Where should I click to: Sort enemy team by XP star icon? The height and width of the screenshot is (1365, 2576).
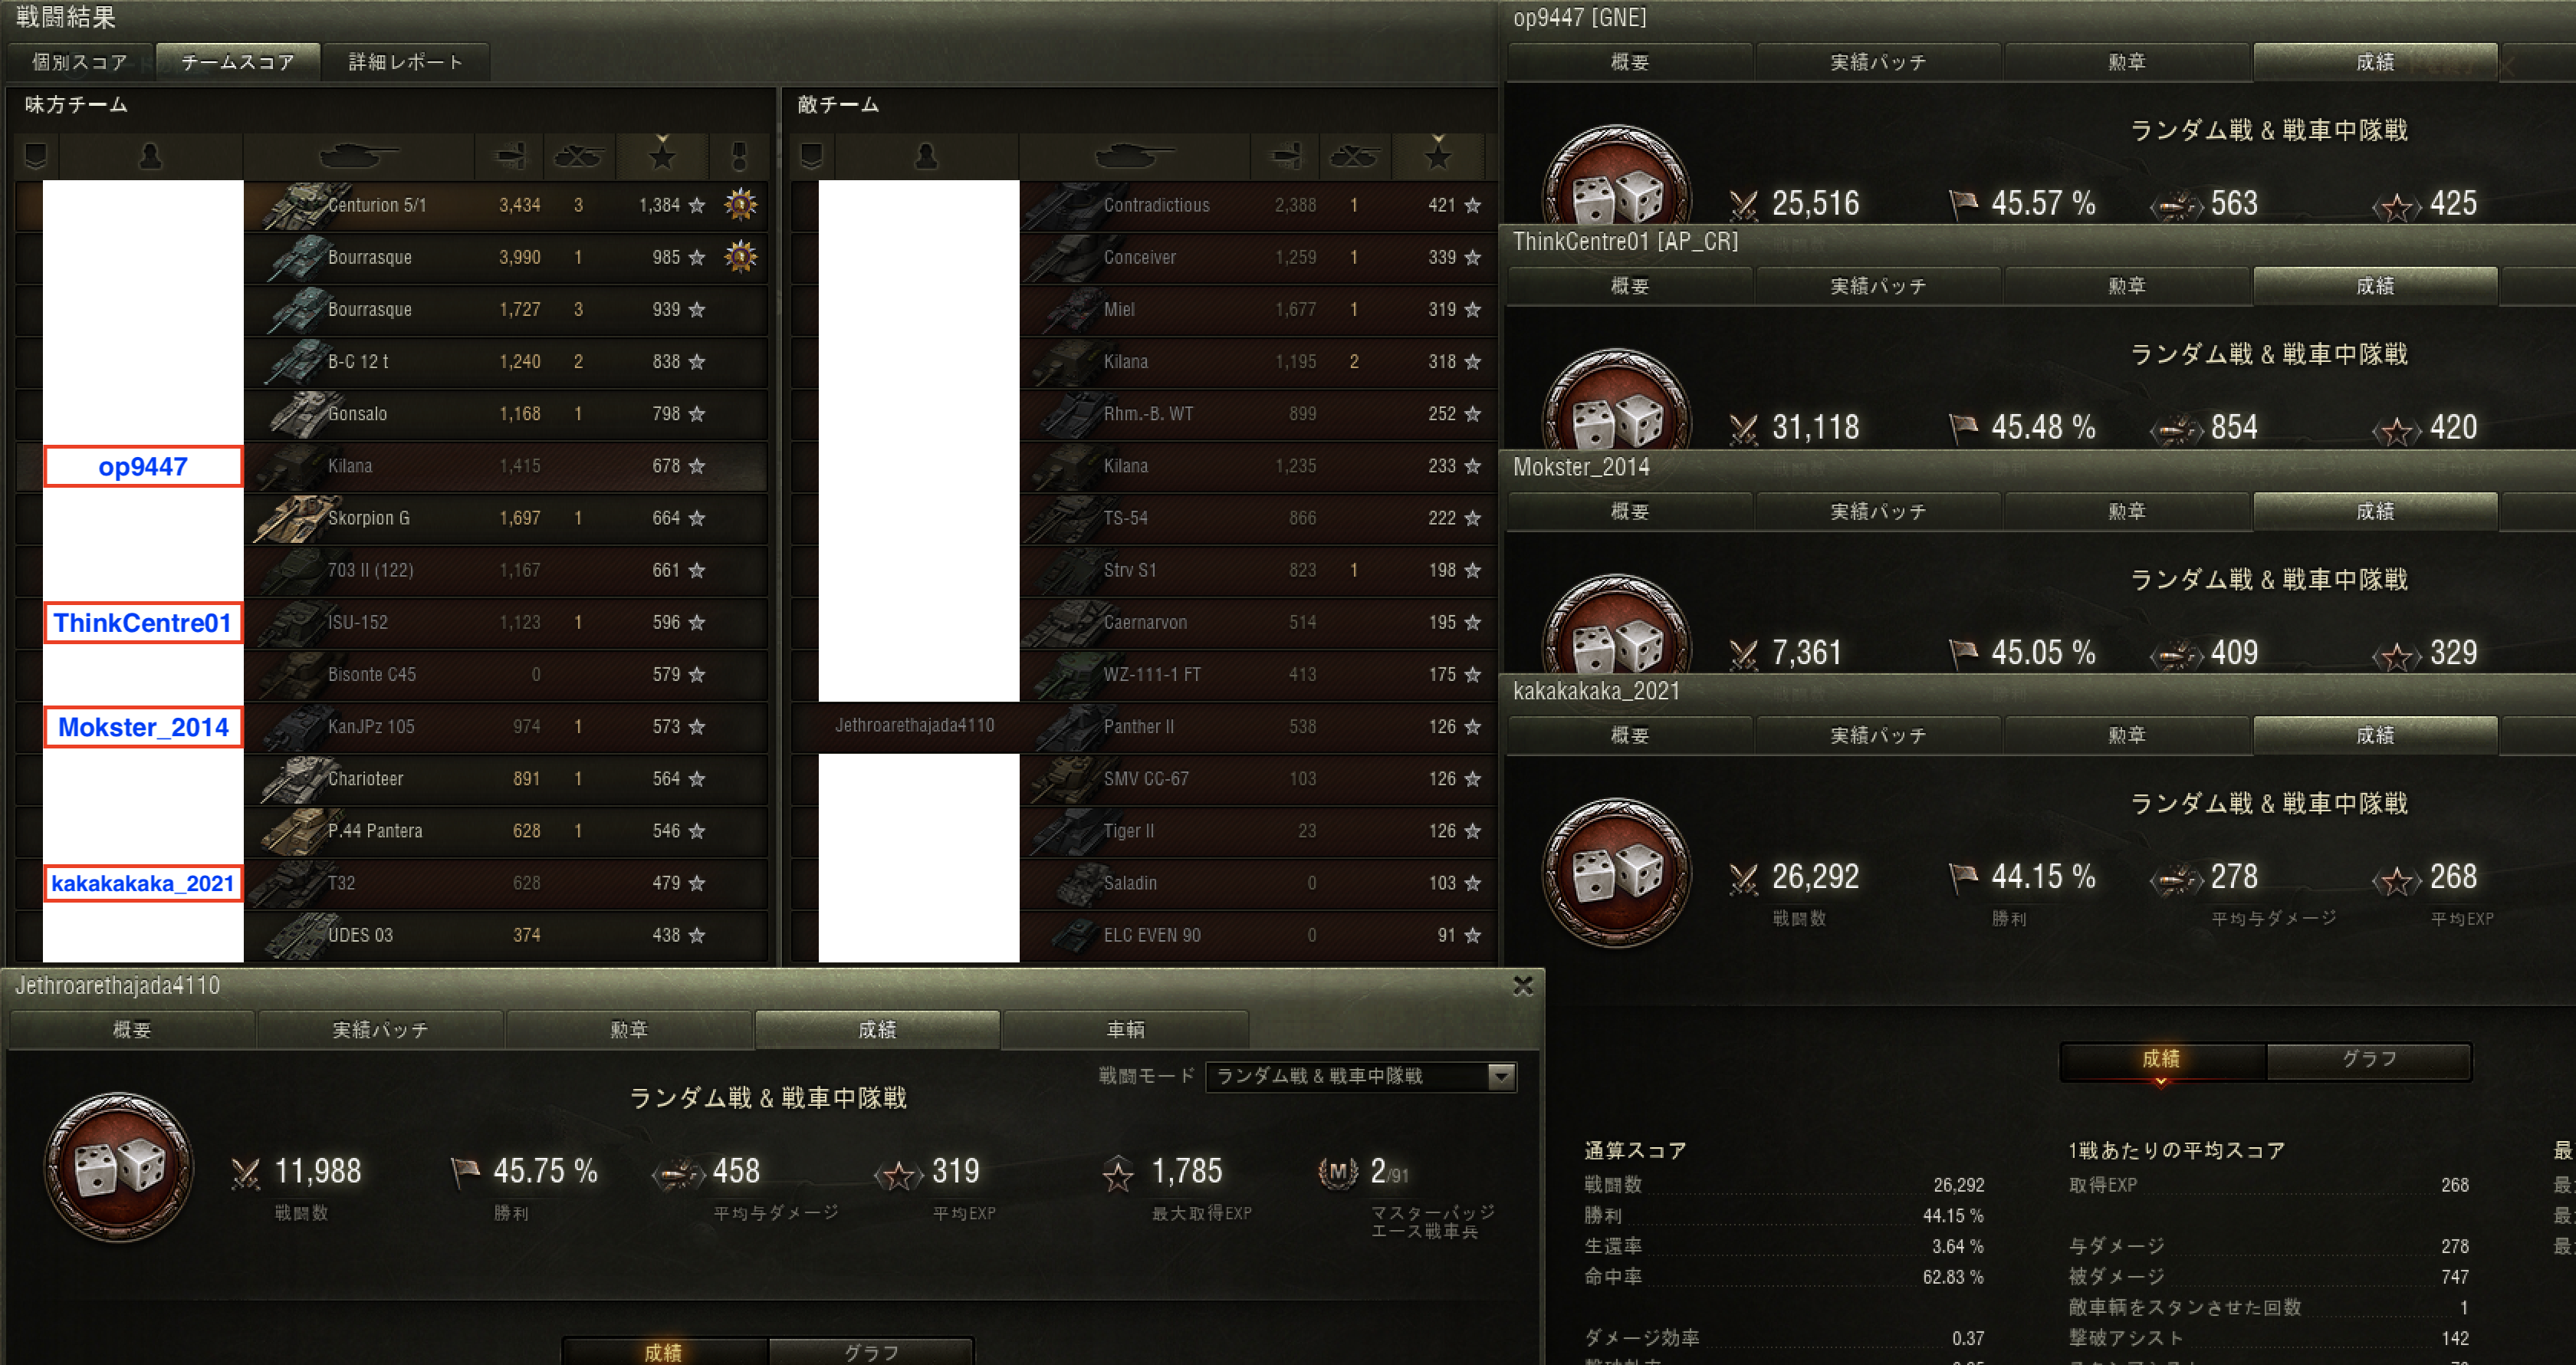1438,156
